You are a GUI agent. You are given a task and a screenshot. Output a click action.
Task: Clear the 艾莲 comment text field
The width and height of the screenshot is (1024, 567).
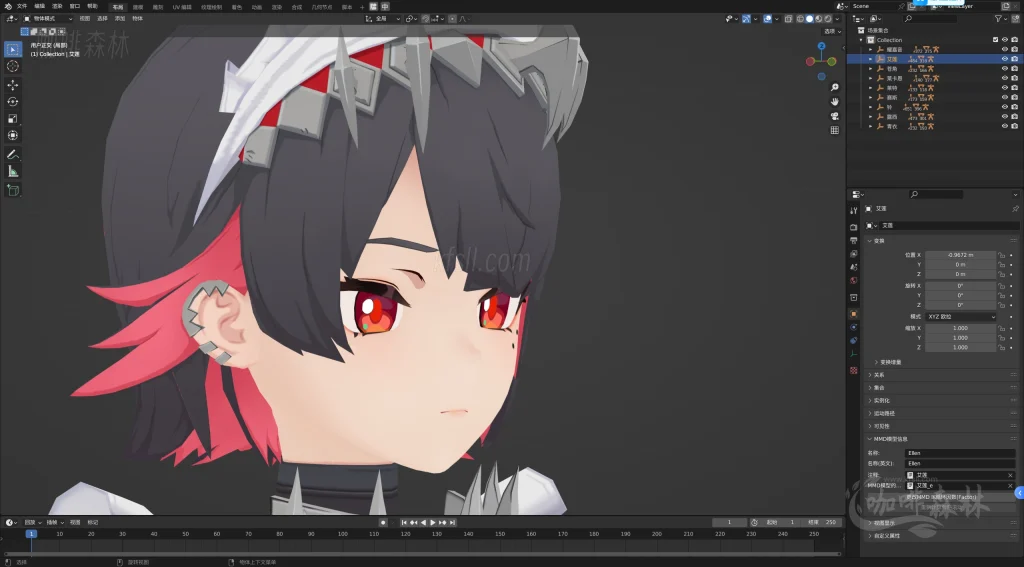point(1010,475)
